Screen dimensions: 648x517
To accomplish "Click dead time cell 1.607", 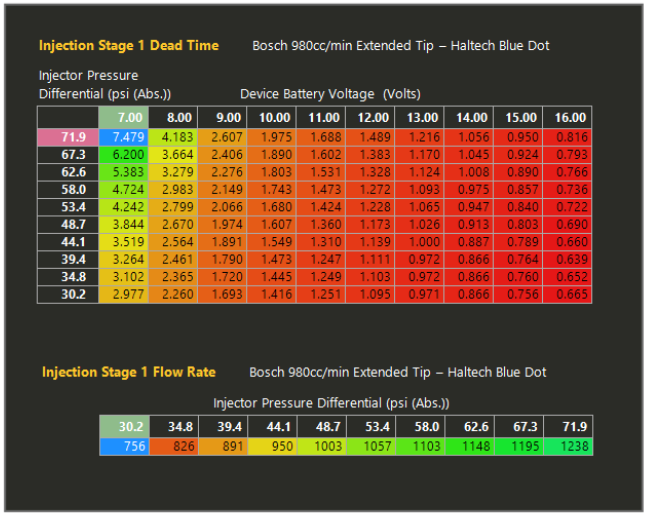I will 272,225.
